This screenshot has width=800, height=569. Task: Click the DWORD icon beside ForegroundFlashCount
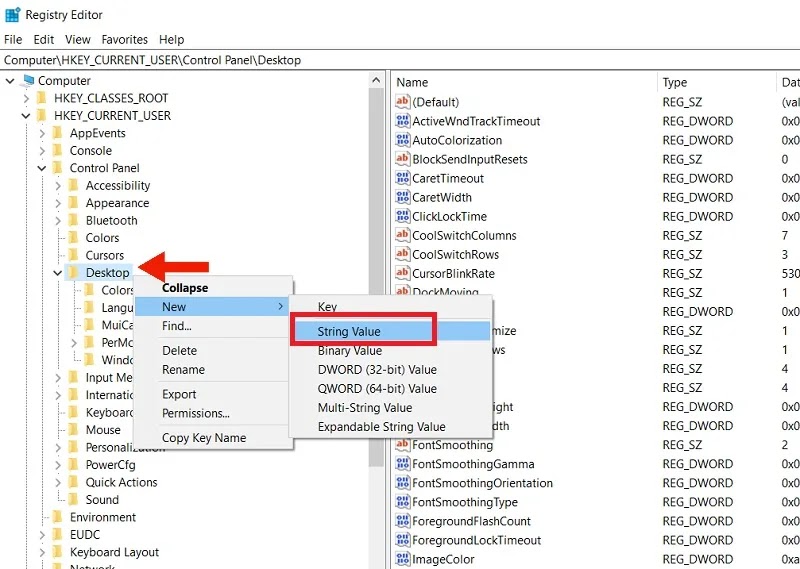pyautogui.click(x=403, y=521)
